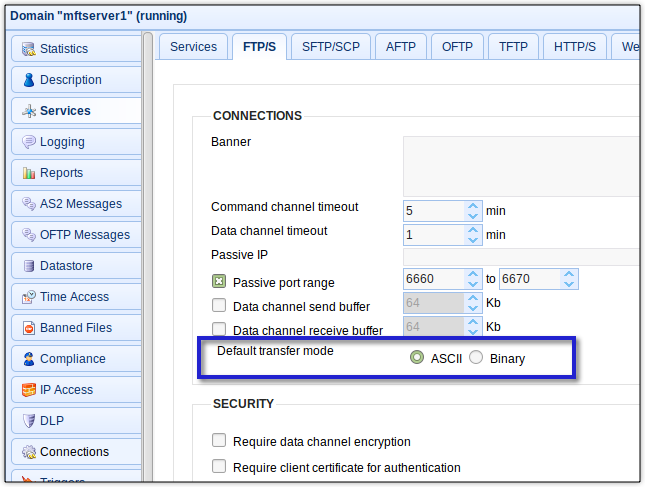
Task: Uncheck the Passive port range checkbox
Action: (x=219, y=282)
